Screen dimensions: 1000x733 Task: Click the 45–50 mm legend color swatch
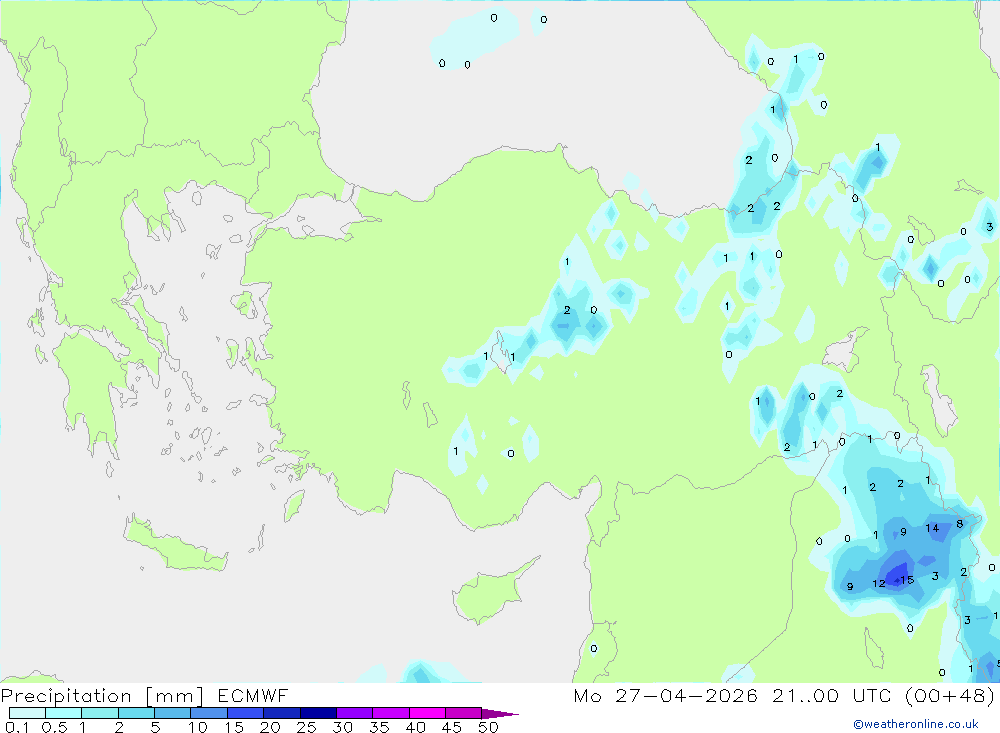(x=464, y=713)
